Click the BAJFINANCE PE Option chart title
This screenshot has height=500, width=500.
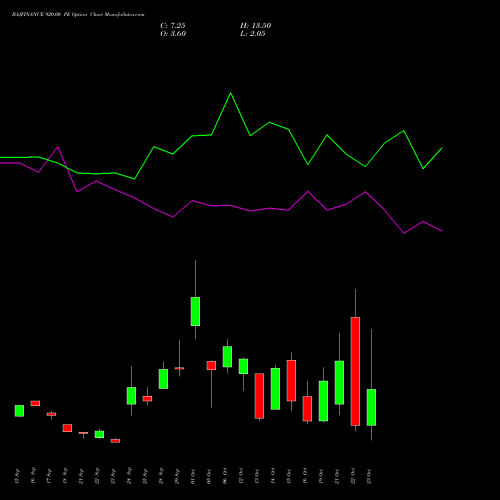78,15
